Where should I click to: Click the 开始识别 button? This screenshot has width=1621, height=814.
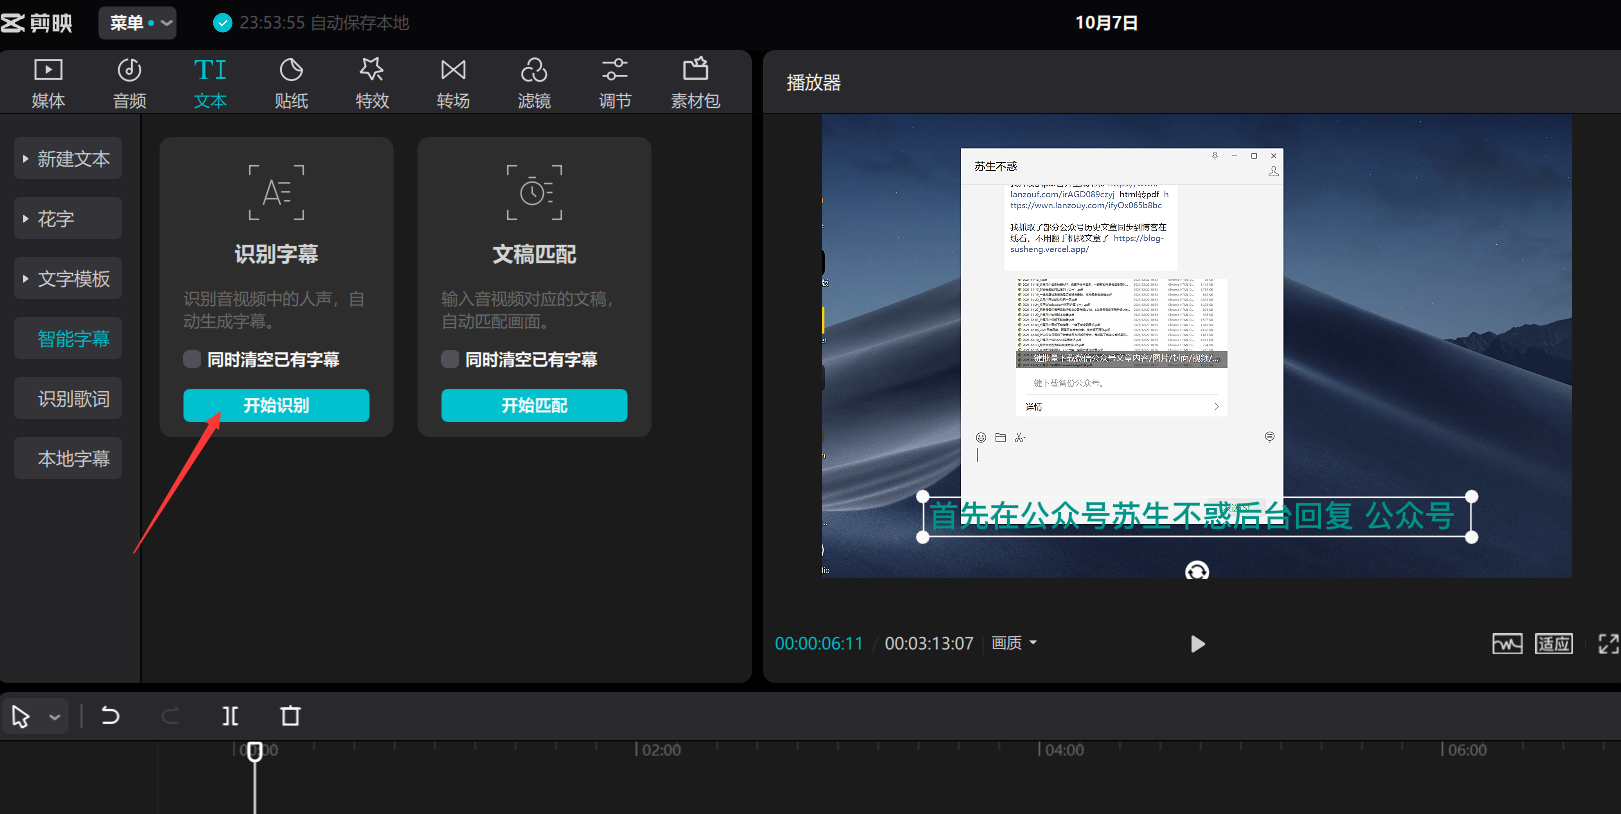click(276, 405)
